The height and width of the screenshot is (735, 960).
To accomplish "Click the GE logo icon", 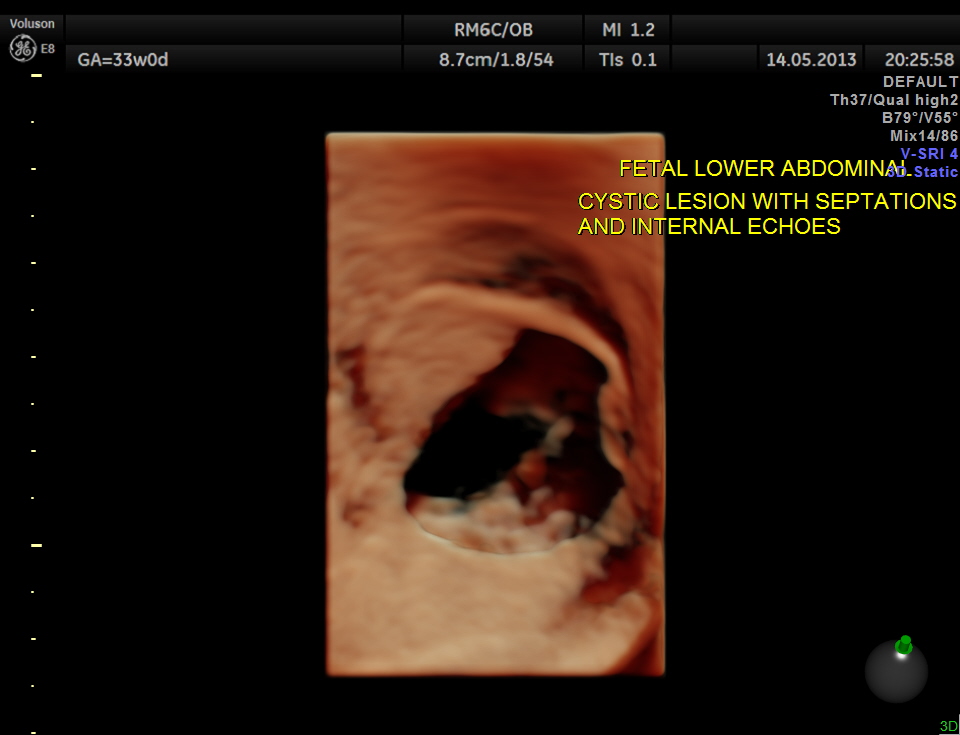I will point(21,47).
